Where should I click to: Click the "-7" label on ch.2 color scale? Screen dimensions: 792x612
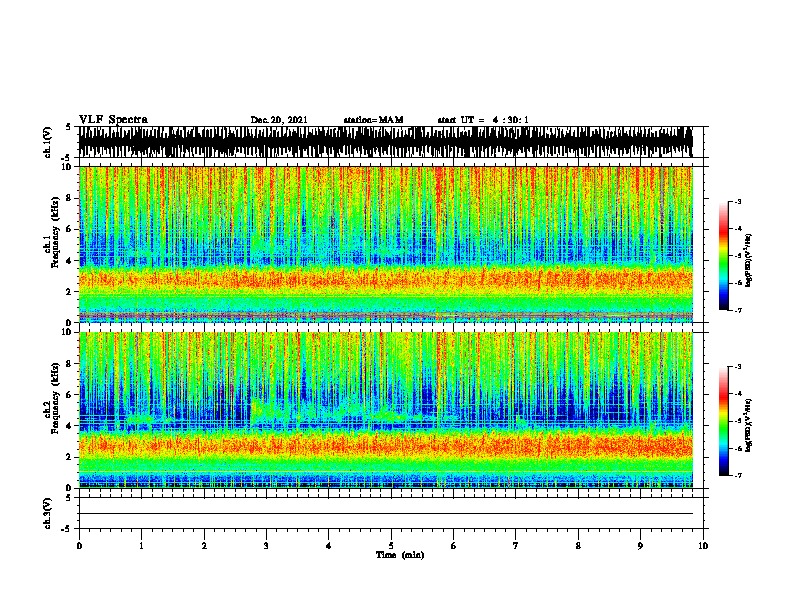(738, 475)
